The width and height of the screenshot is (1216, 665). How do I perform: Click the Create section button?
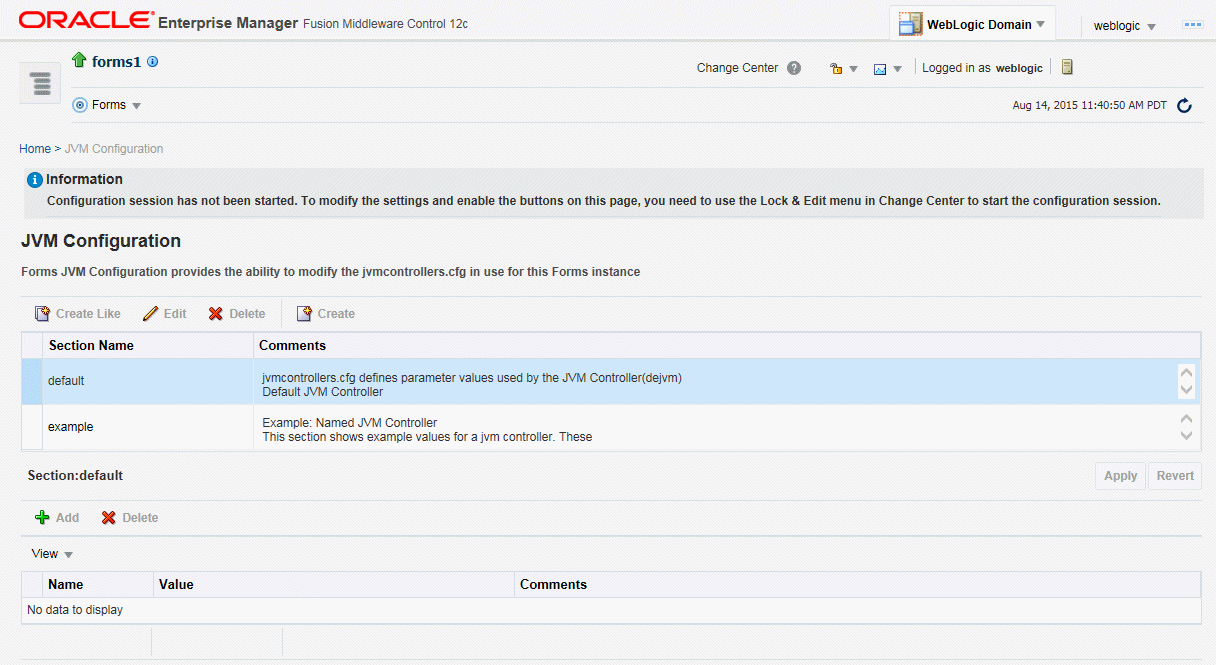(326, 314)
